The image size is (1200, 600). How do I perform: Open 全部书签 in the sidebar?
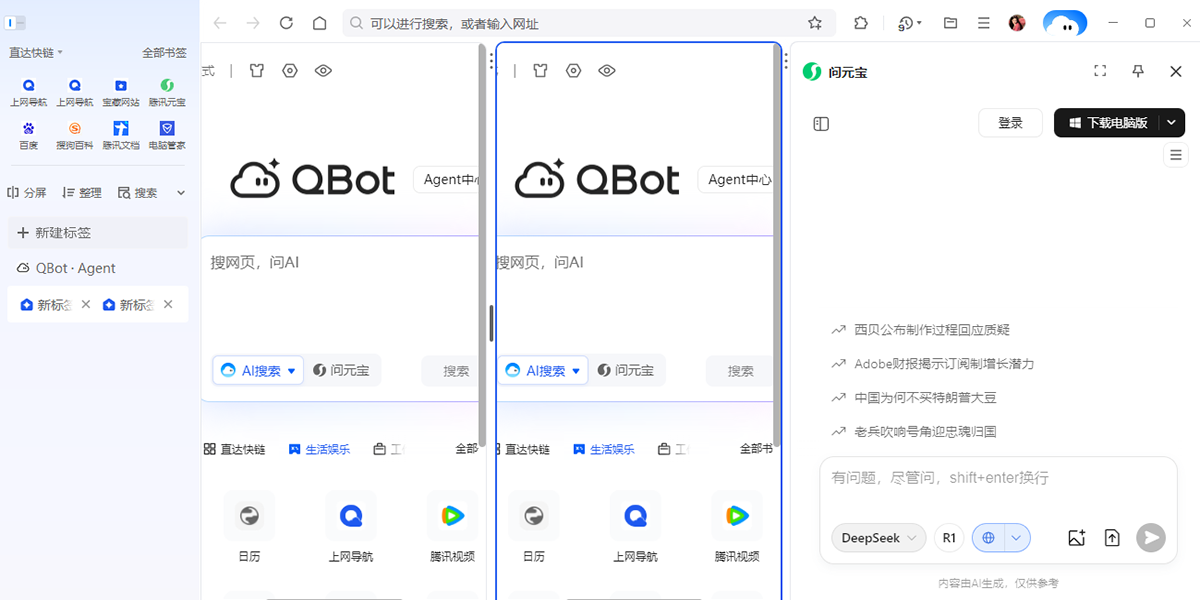click(165, 53)
